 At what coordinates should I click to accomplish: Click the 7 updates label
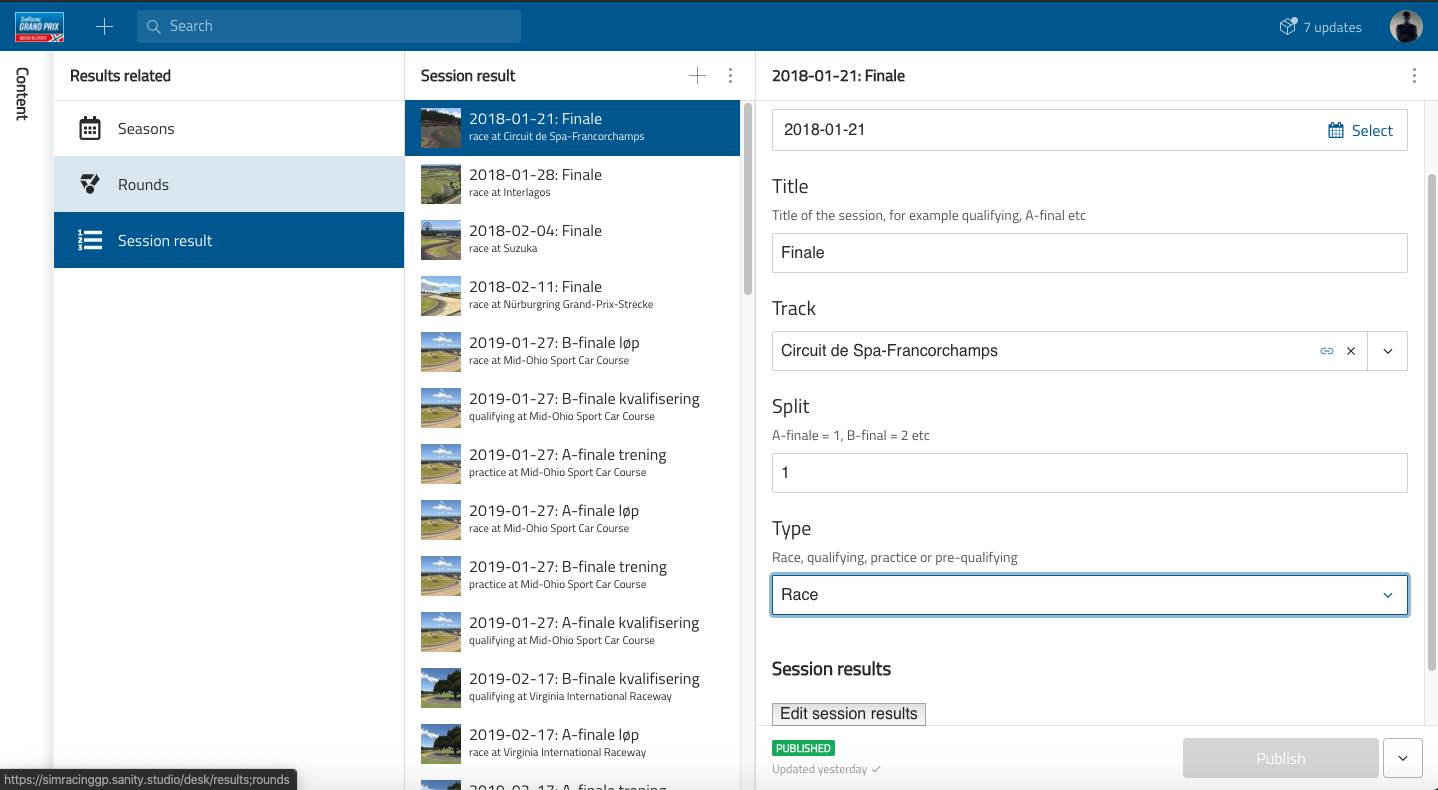pyautogui.click(x=1332, y=27)
